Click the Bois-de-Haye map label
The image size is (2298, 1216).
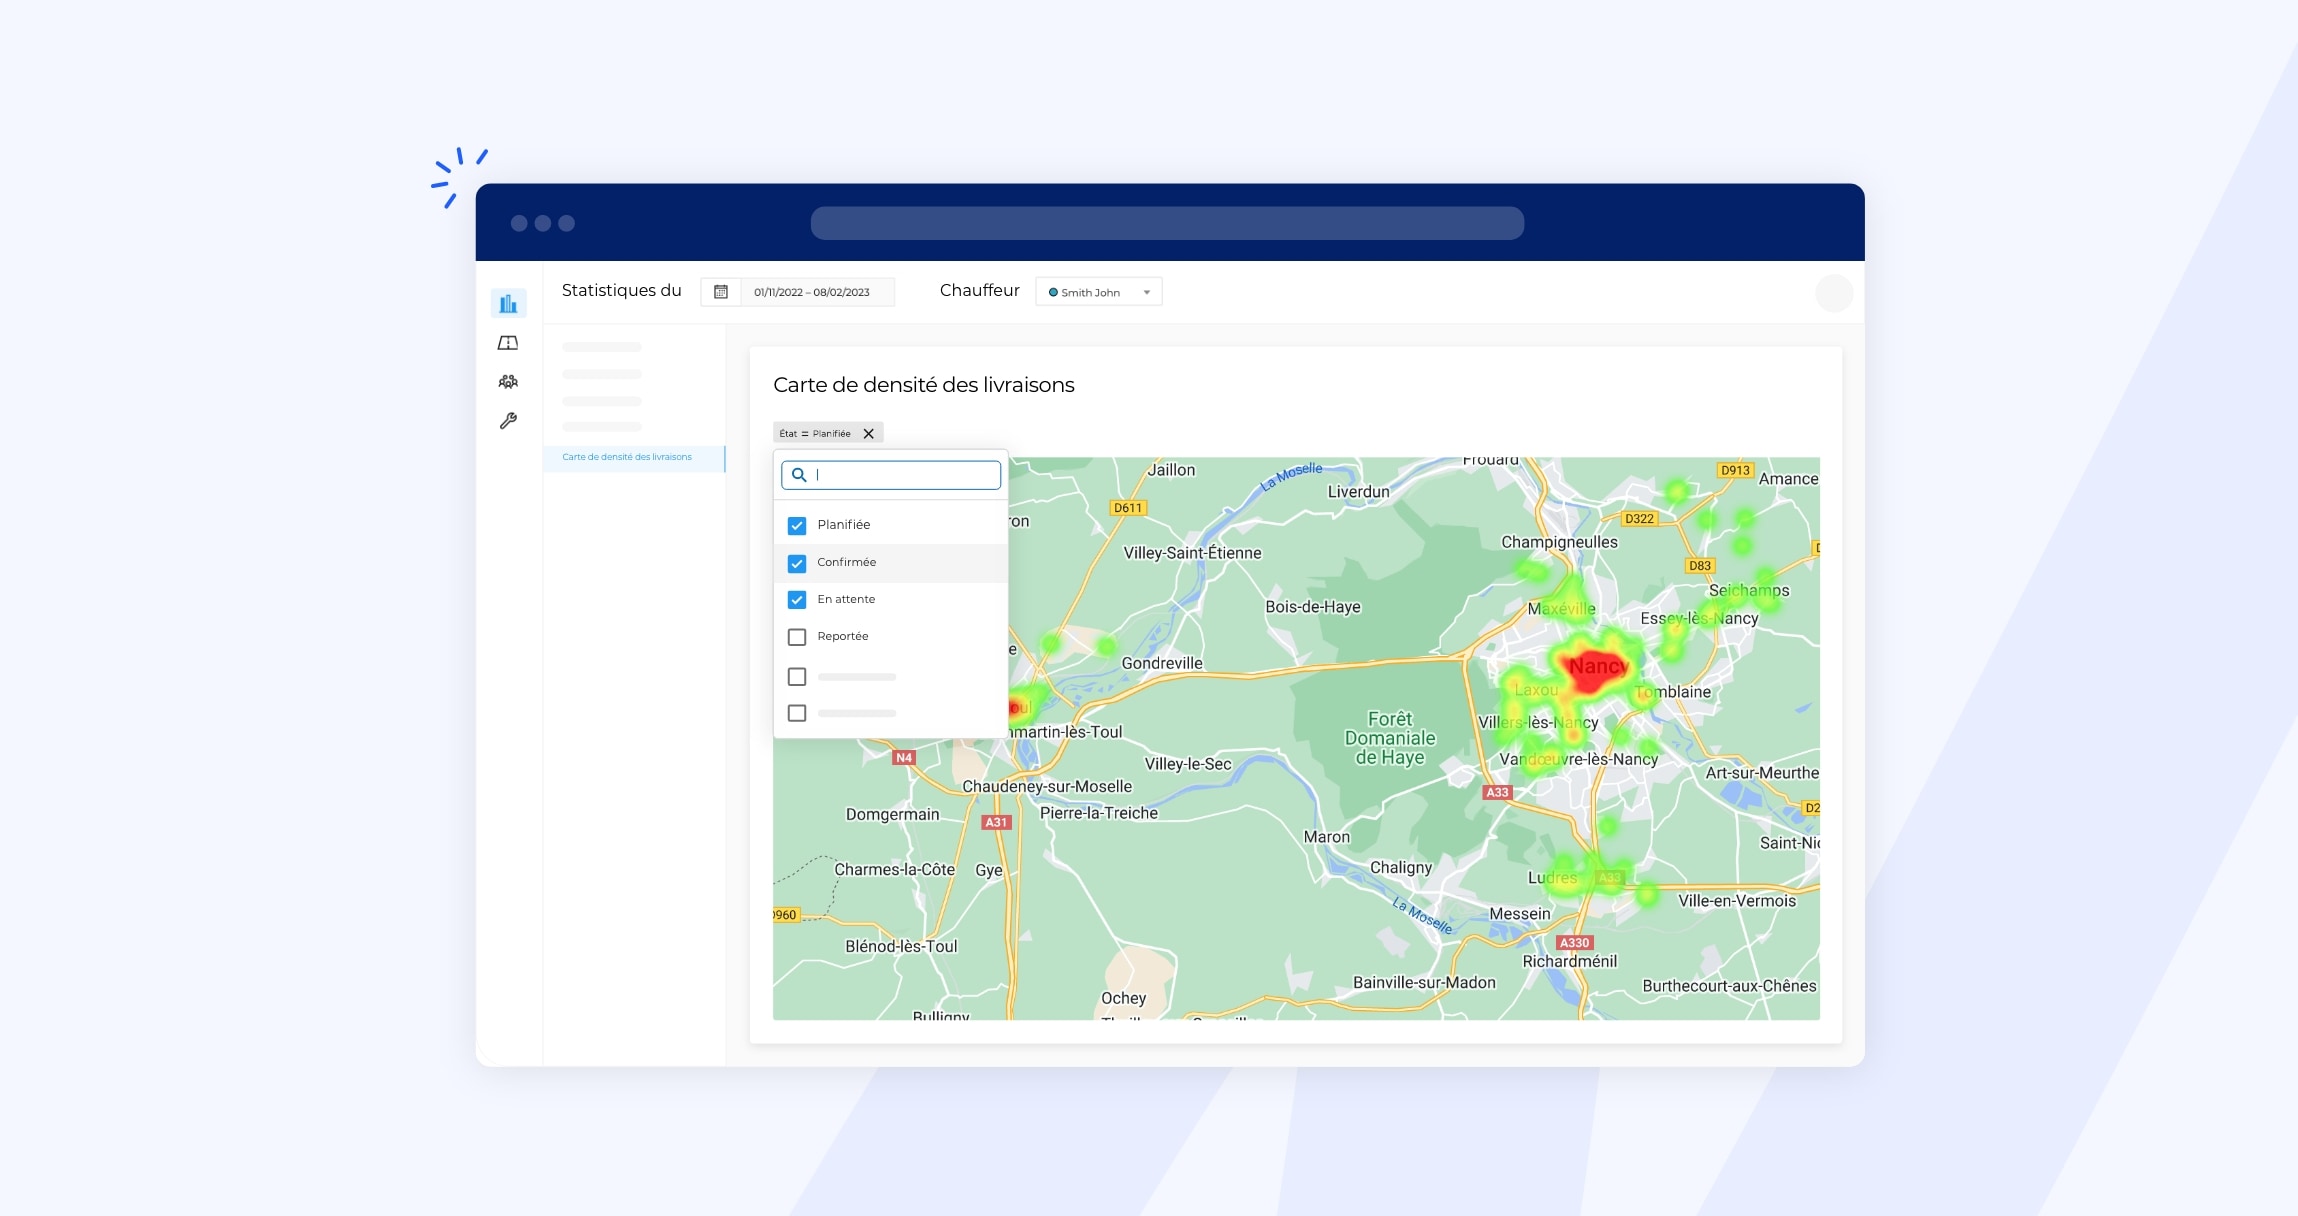click(1313, 607)
